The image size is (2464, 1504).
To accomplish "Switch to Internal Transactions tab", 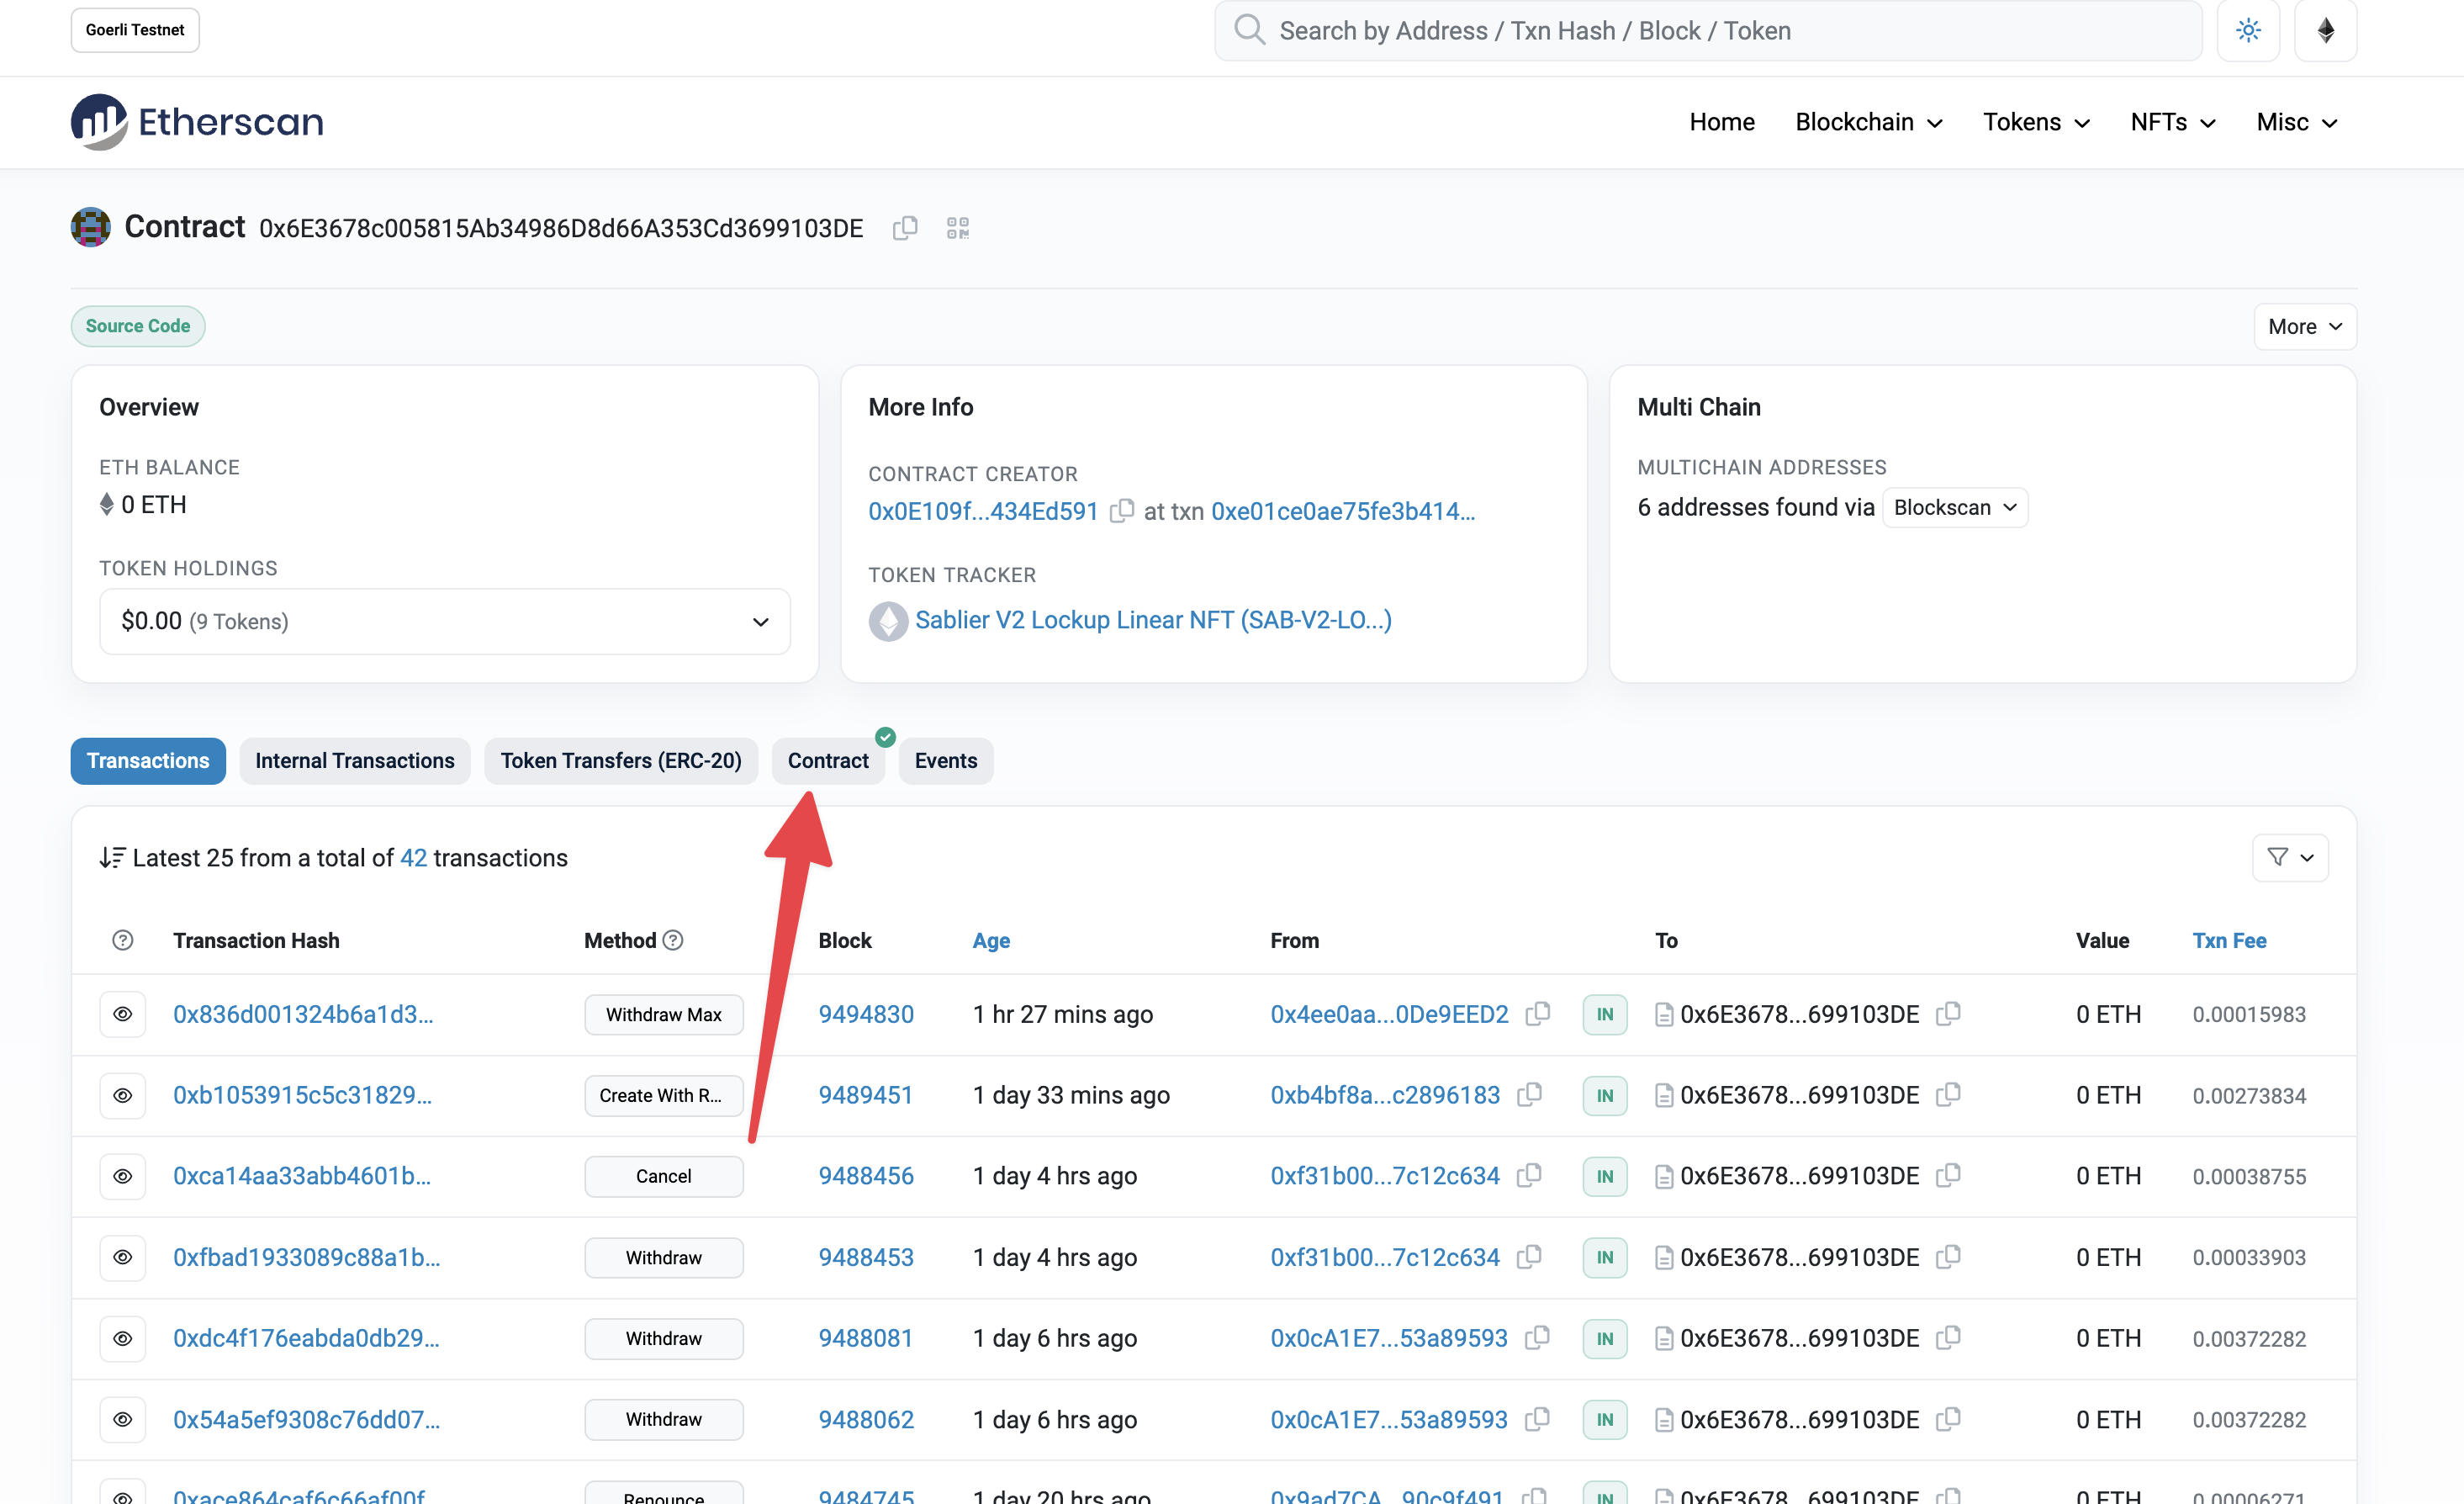I will [355, 761].
